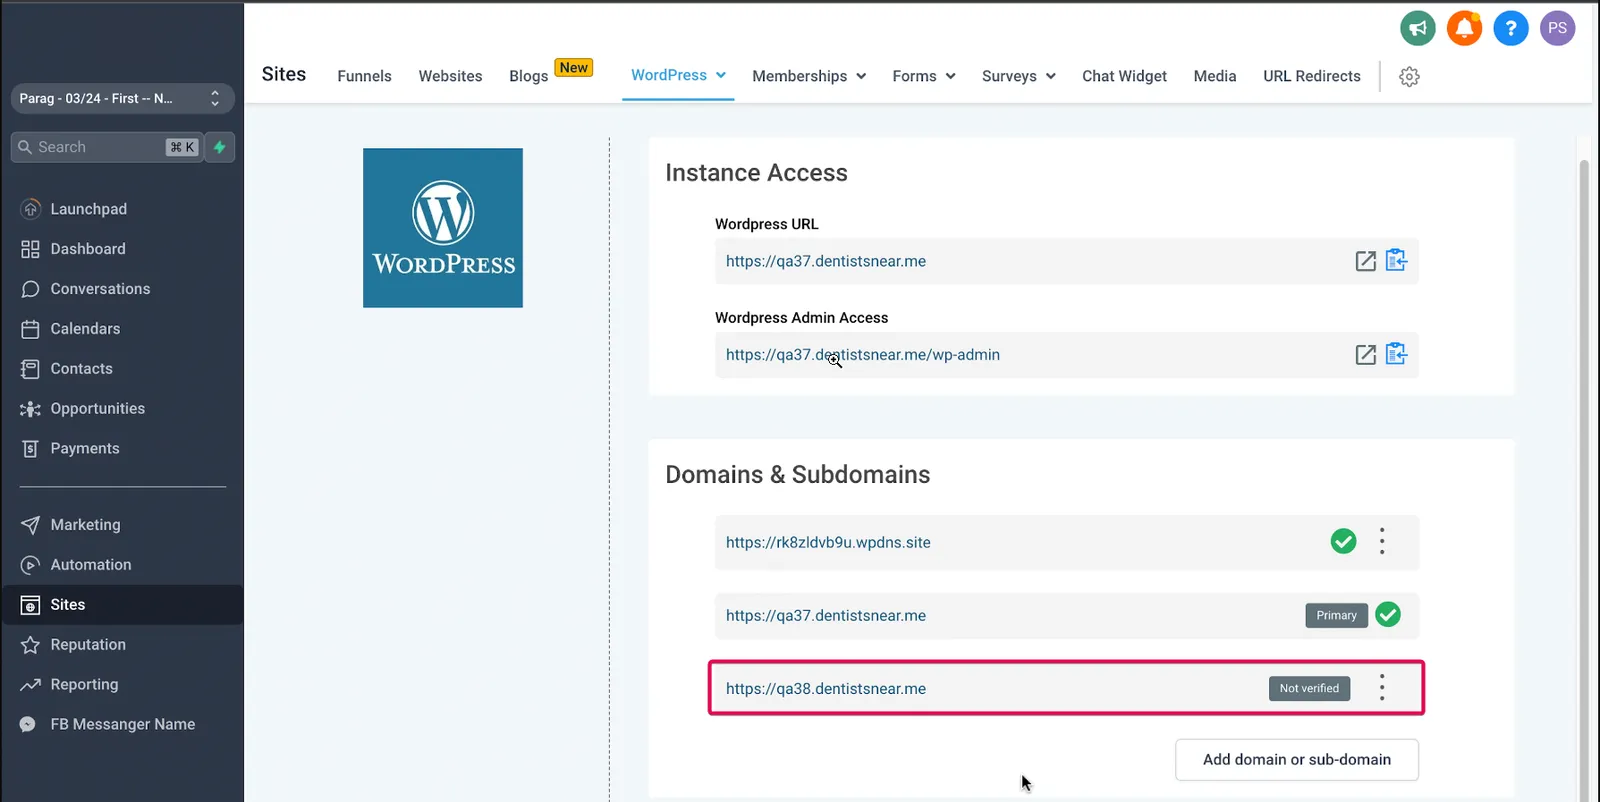This screenshot has height=802, width=1600.
Task: Expand the Forms dropdown menu
Action: [x=950, y=76]
